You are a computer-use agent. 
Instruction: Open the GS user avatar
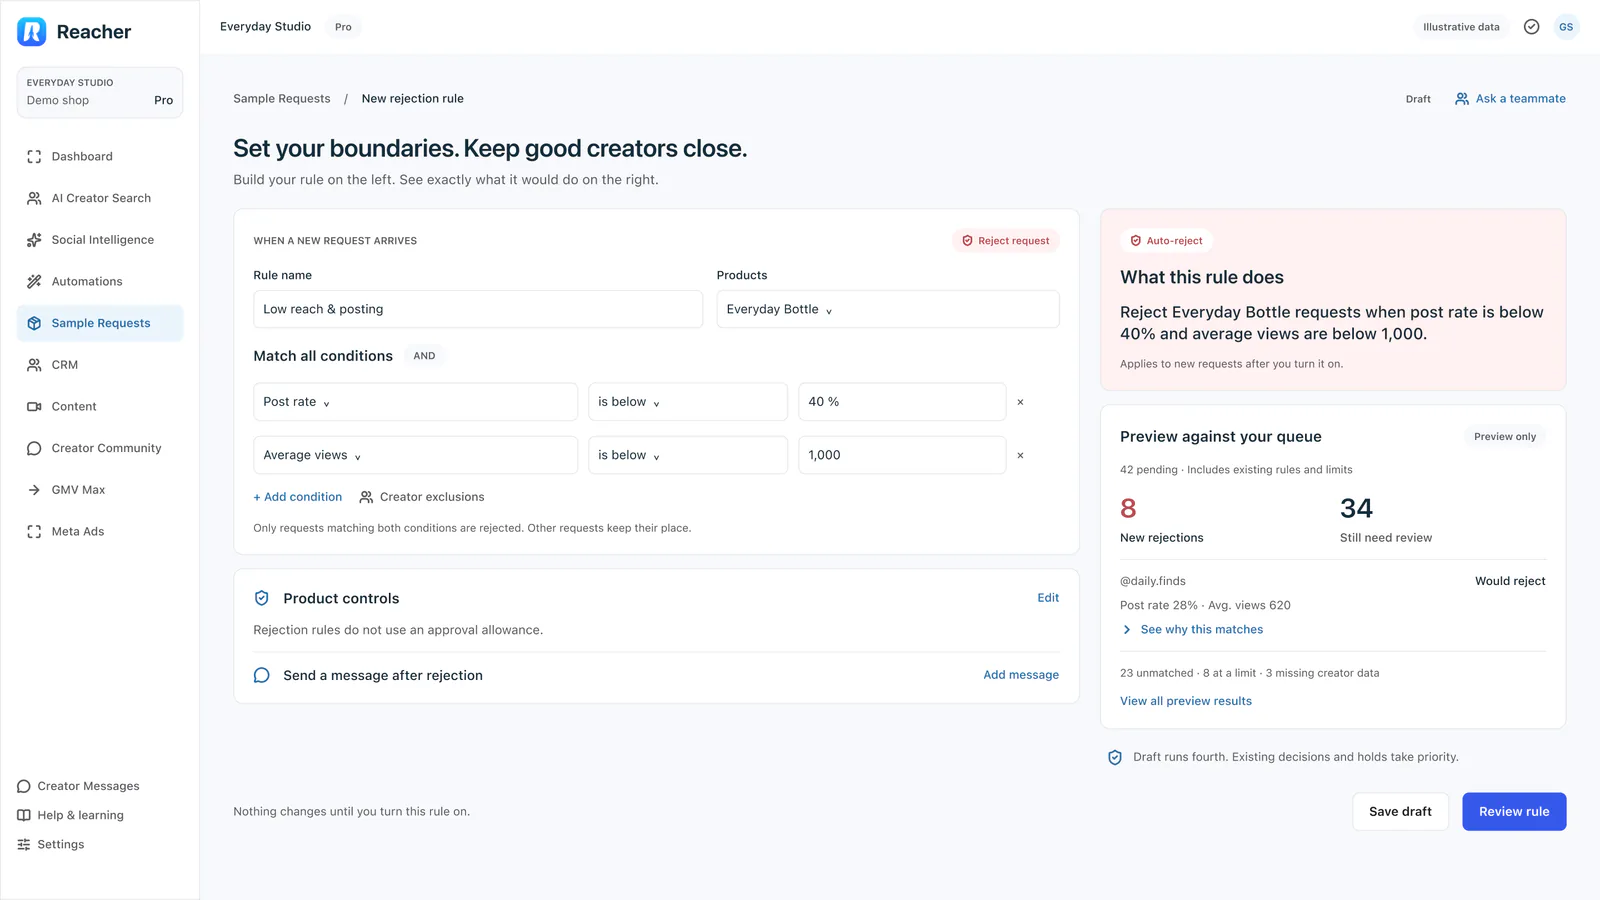pos(1566,27)
